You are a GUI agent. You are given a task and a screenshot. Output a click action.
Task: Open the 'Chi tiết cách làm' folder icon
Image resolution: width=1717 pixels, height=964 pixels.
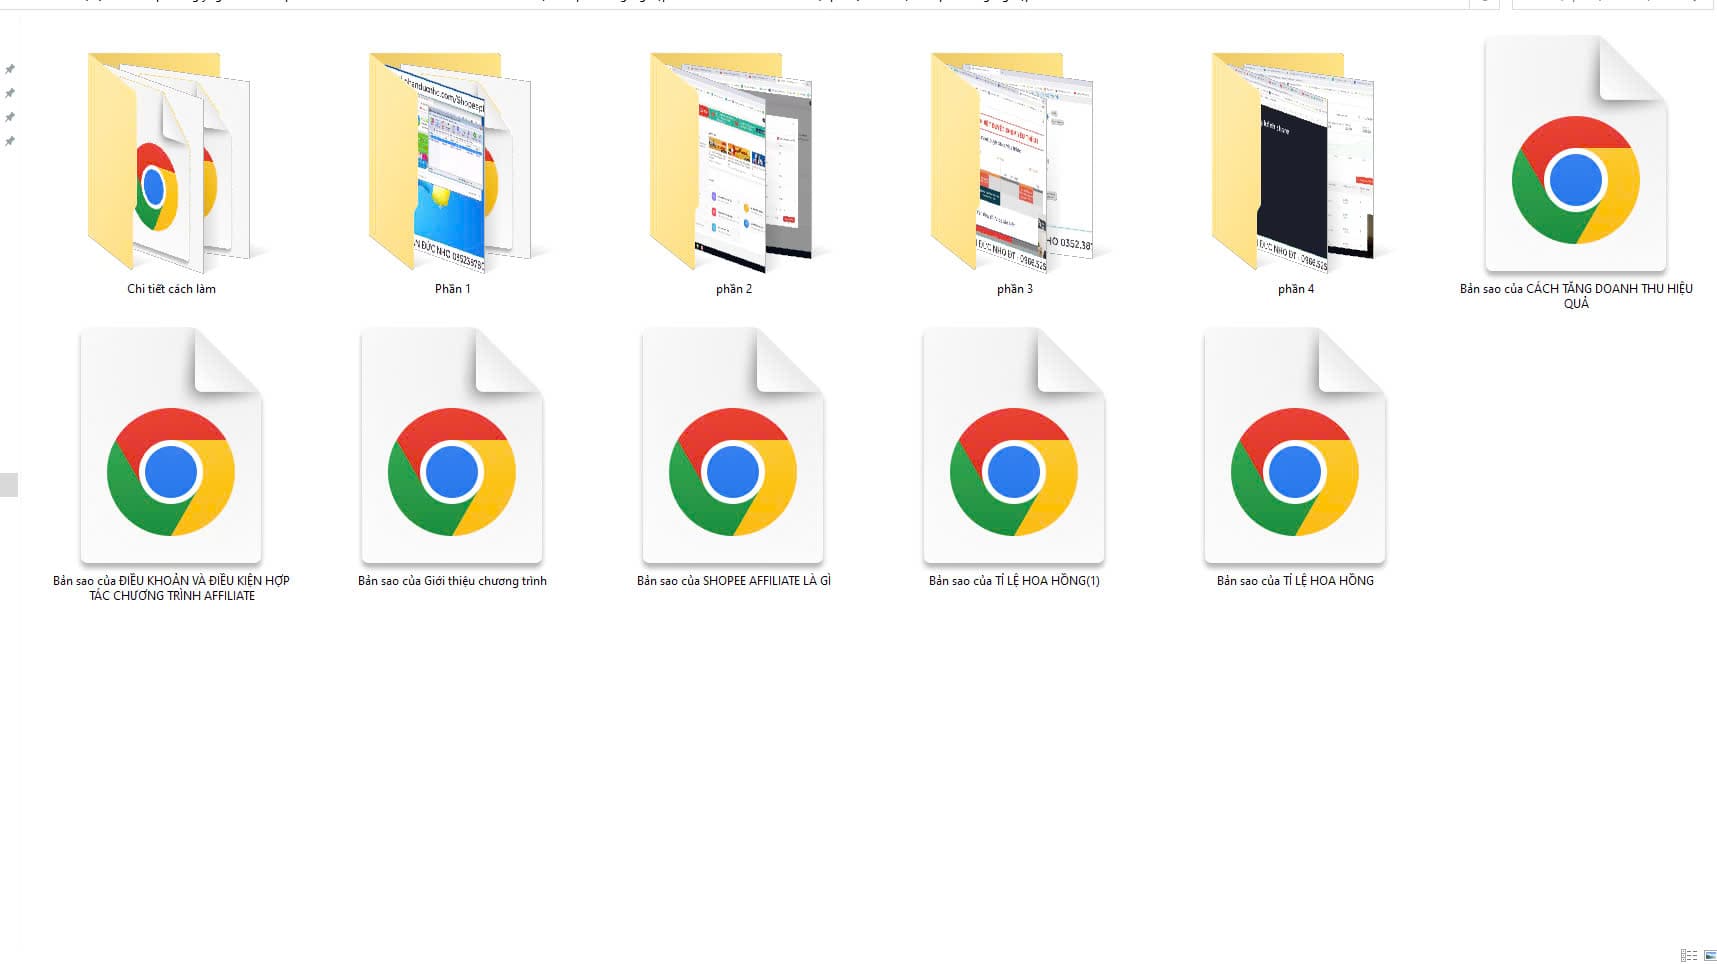coord(170,162)
